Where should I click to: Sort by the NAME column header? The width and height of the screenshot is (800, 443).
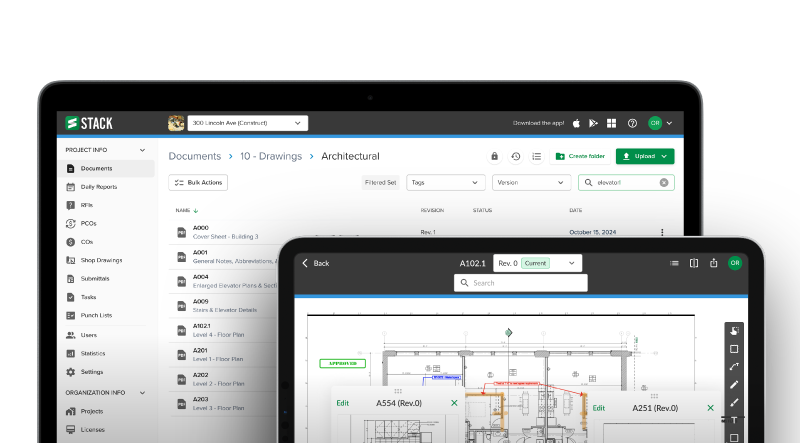[x=187, y=210]
